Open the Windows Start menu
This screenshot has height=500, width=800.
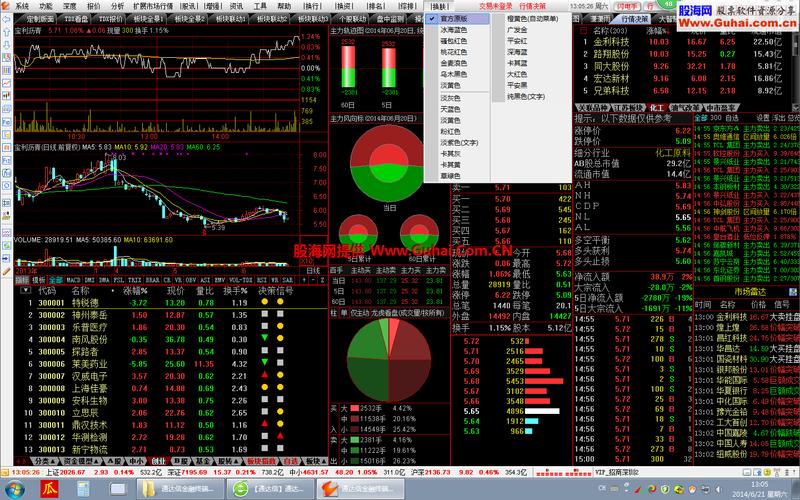coord(17,489)
